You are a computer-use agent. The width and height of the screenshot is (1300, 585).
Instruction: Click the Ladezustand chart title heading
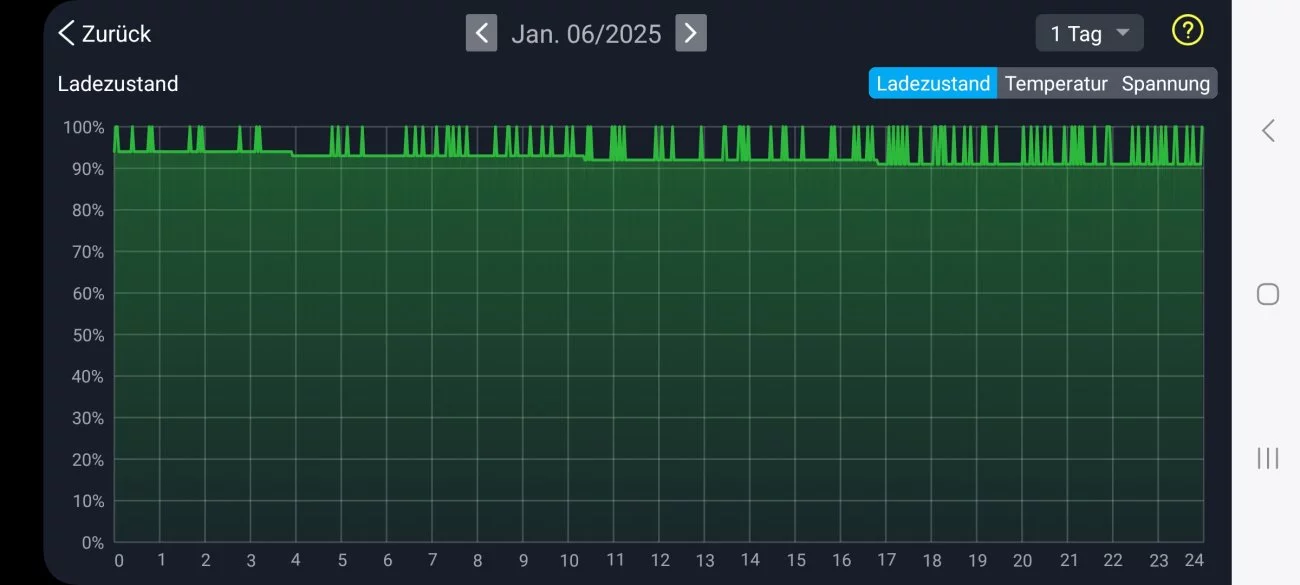(x=118, y=84)
